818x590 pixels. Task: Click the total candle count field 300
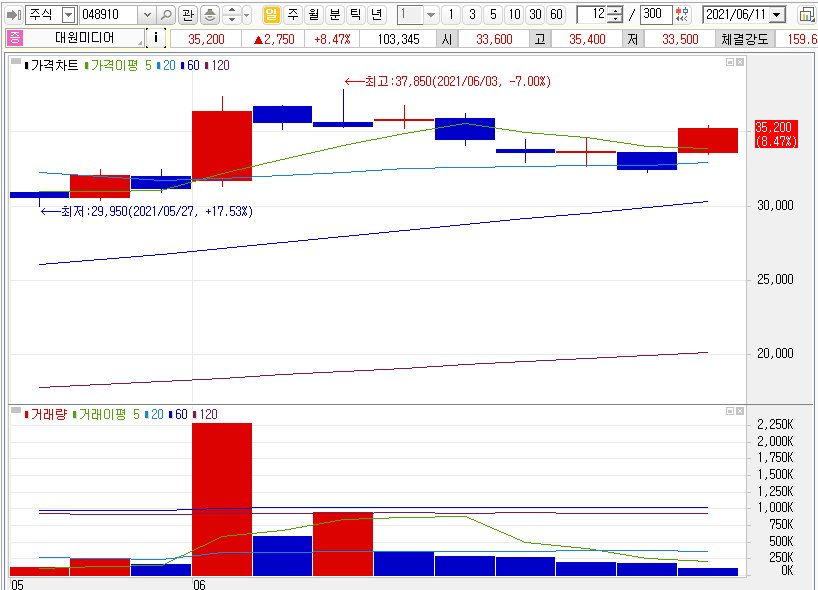[656, 15]
